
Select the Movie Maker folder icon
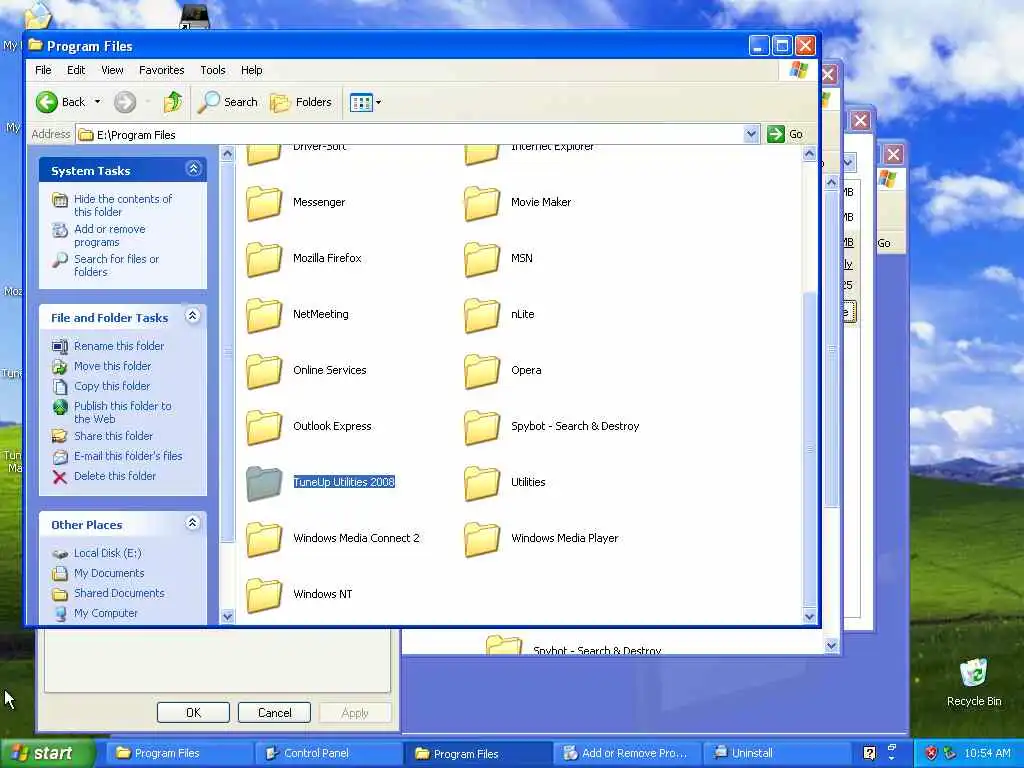[x=482, y=202]
